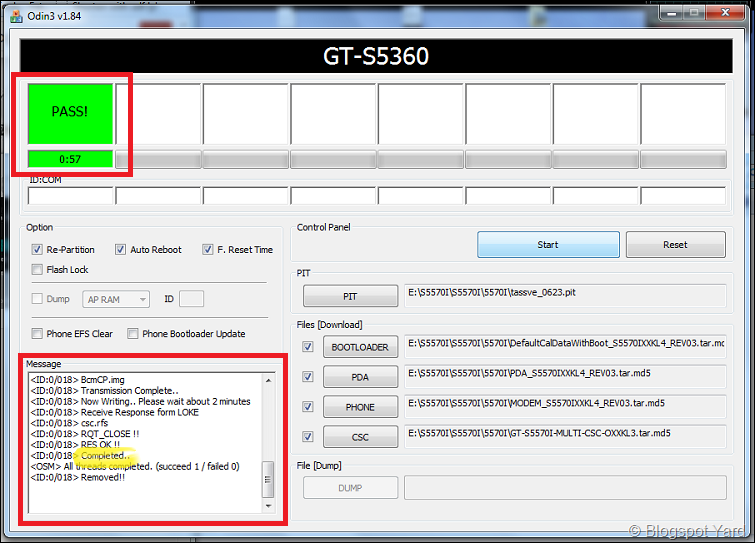Click 'Now Writing.. Please wait' line
The width and height of the screenshot is (755, 543).
(141, 401)
